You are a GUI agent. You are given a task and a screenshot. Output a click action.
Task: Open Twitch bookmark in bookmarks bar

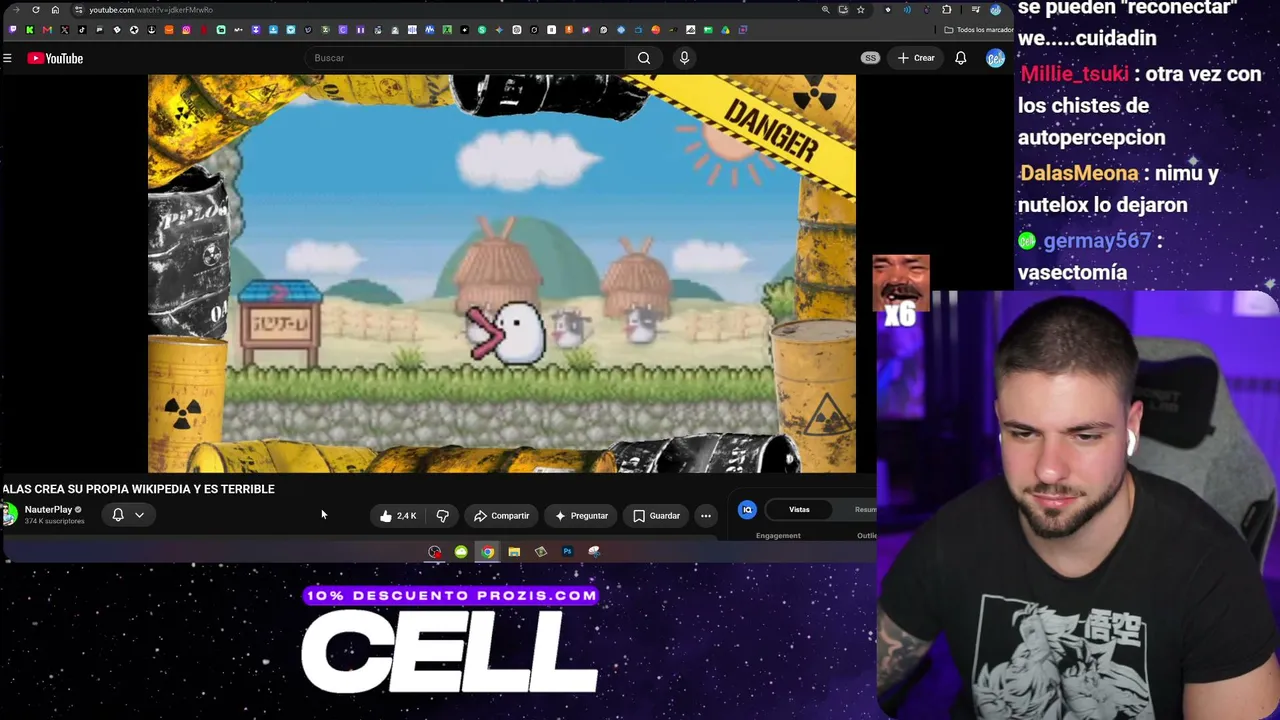[12, 30]
